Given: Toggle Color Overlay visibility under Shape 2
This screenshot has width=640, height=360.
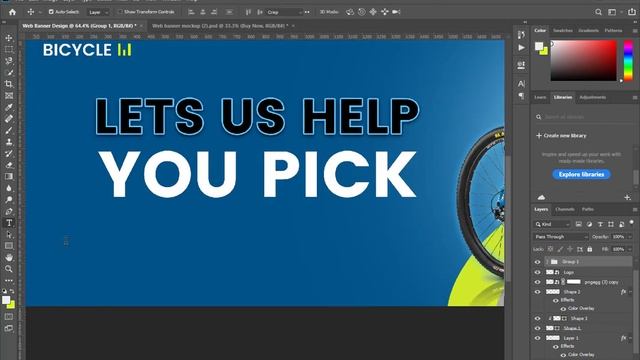Looking at the screenshot, I should 563,309.
